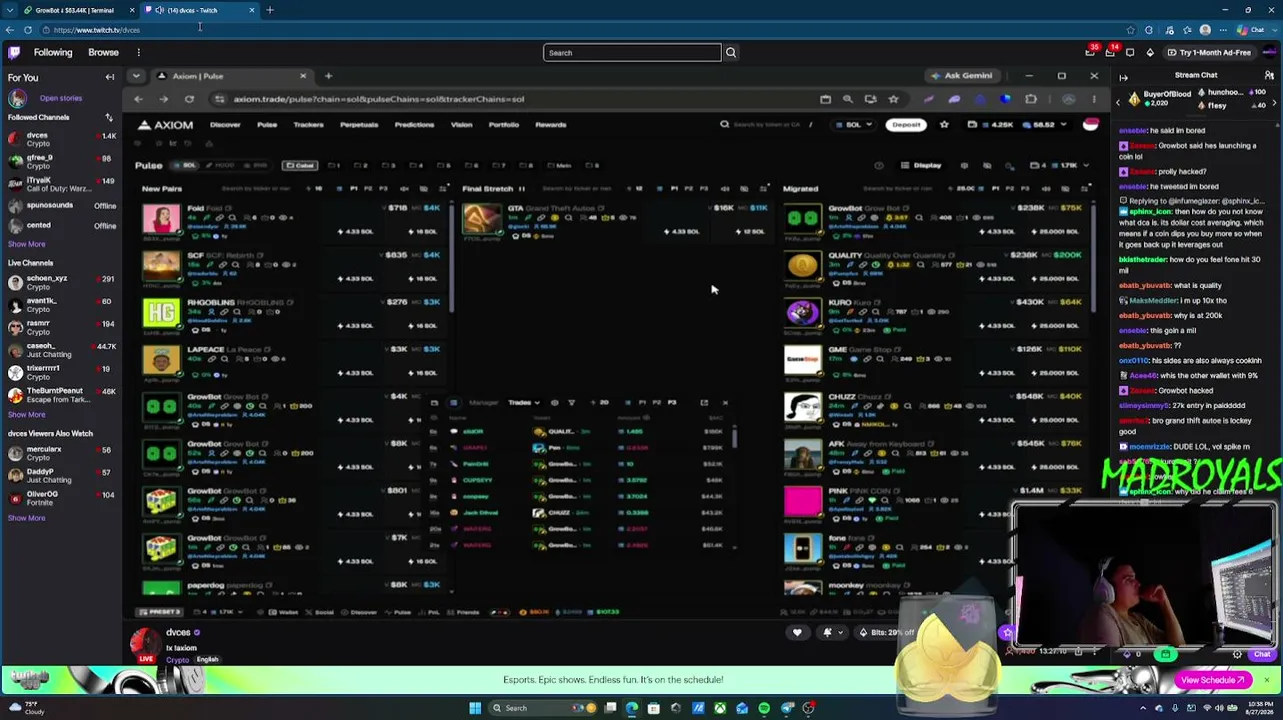
Task: Expand Show More under Followed Channels
Action: coord(27,244)
